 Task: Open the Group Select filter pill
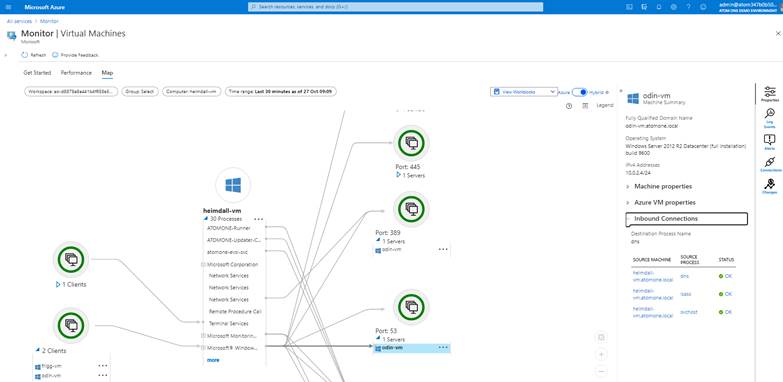(x=140, y=92)
